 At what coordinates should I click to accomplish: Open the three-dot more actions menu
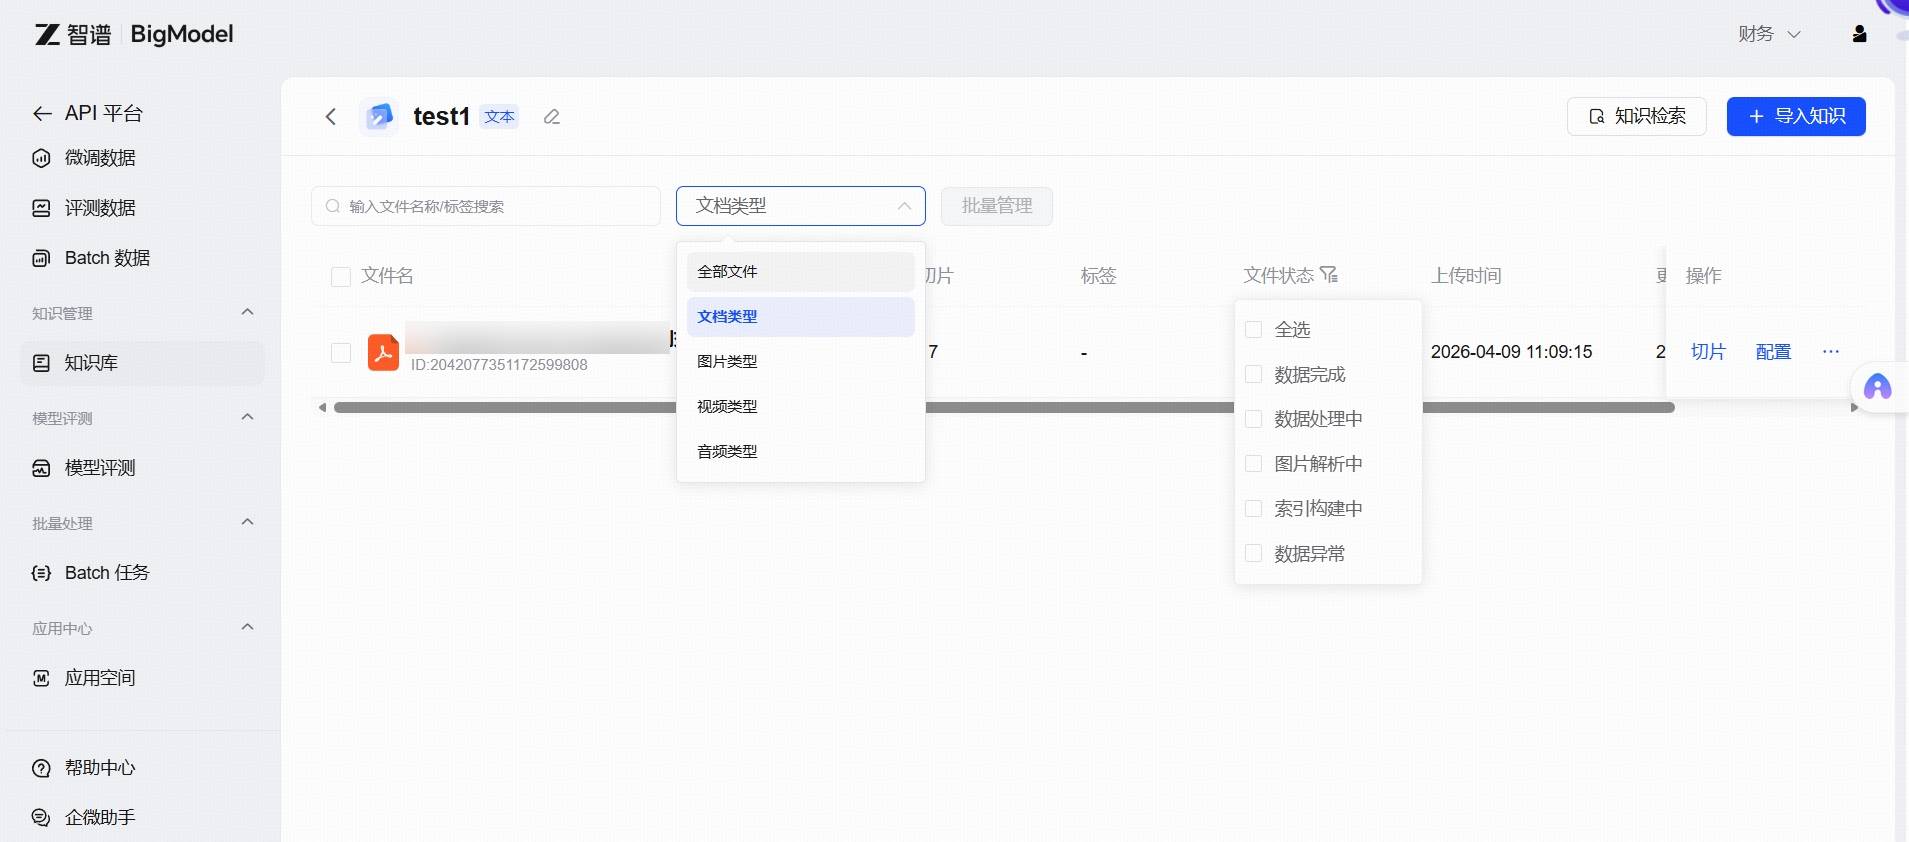point(1830,352)
